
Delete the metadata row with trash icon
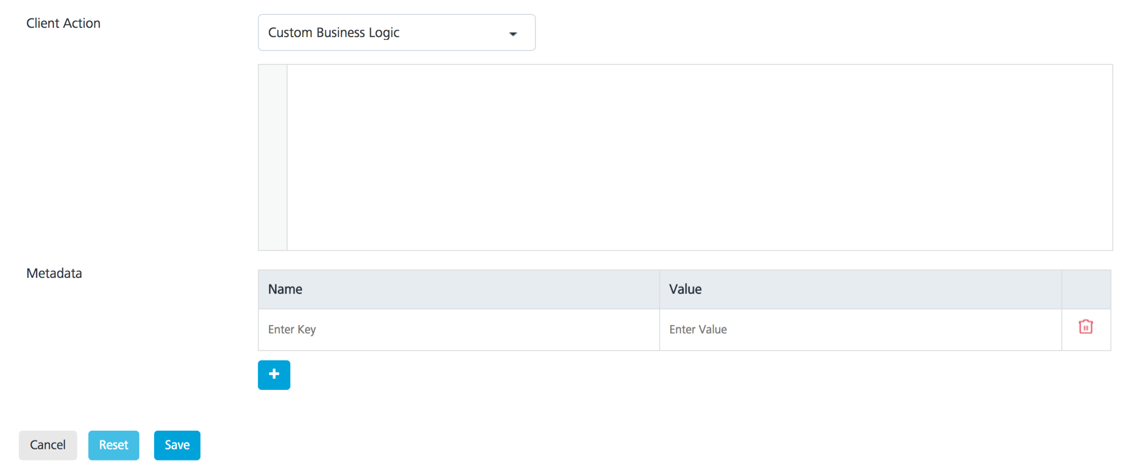coord(1085,327)
